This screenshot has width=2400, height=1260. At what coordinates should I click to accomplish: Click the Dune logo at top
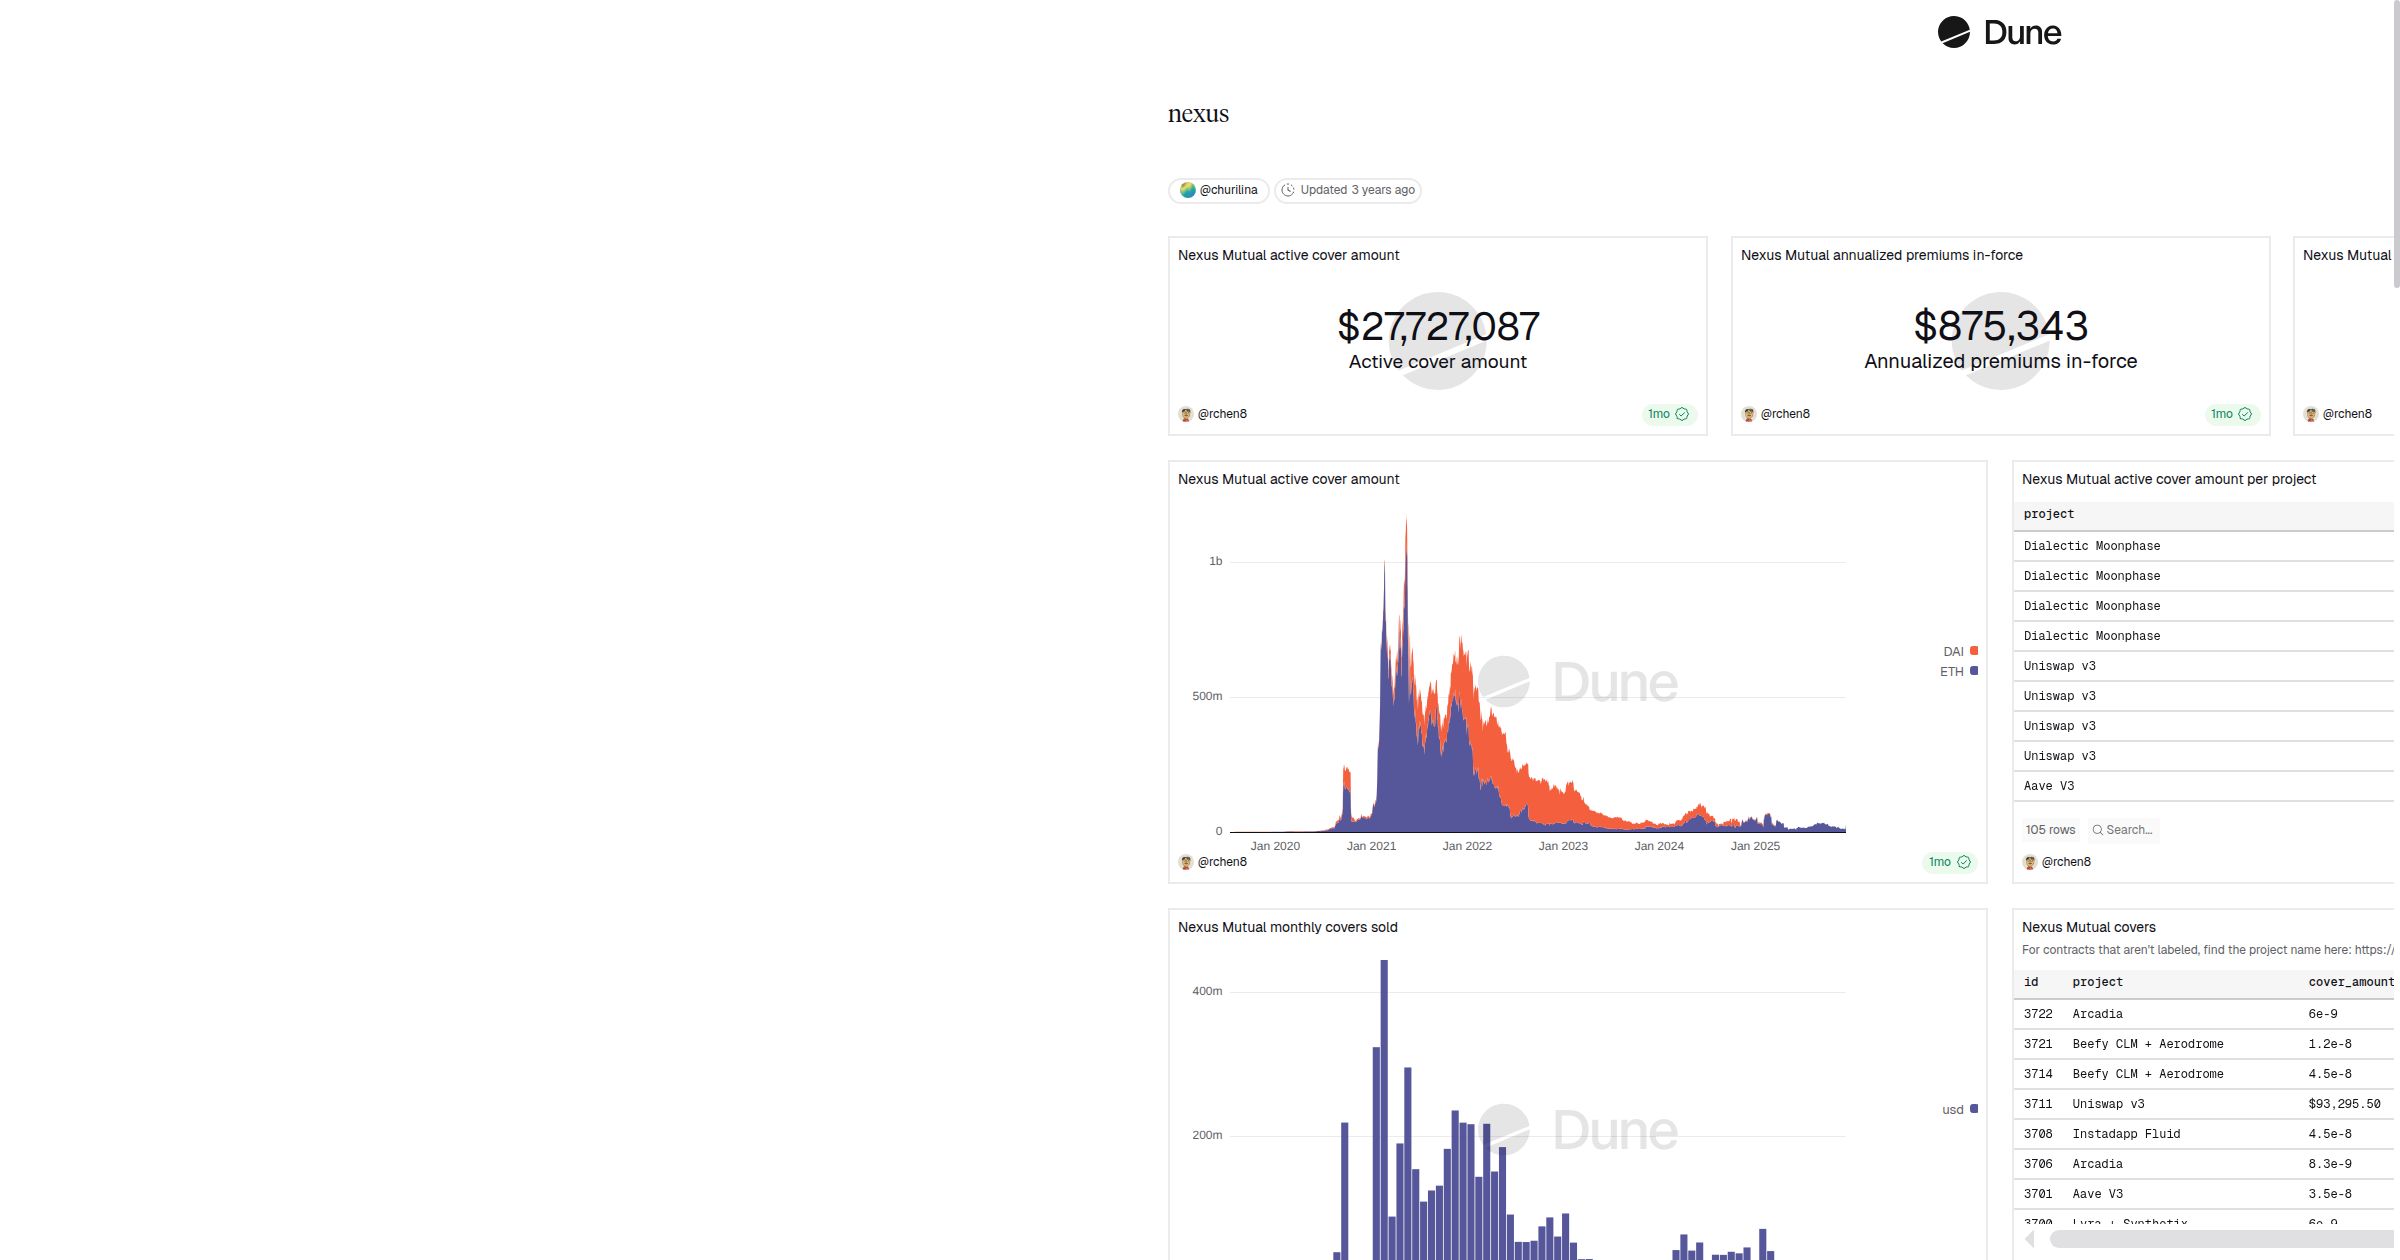1998,33
